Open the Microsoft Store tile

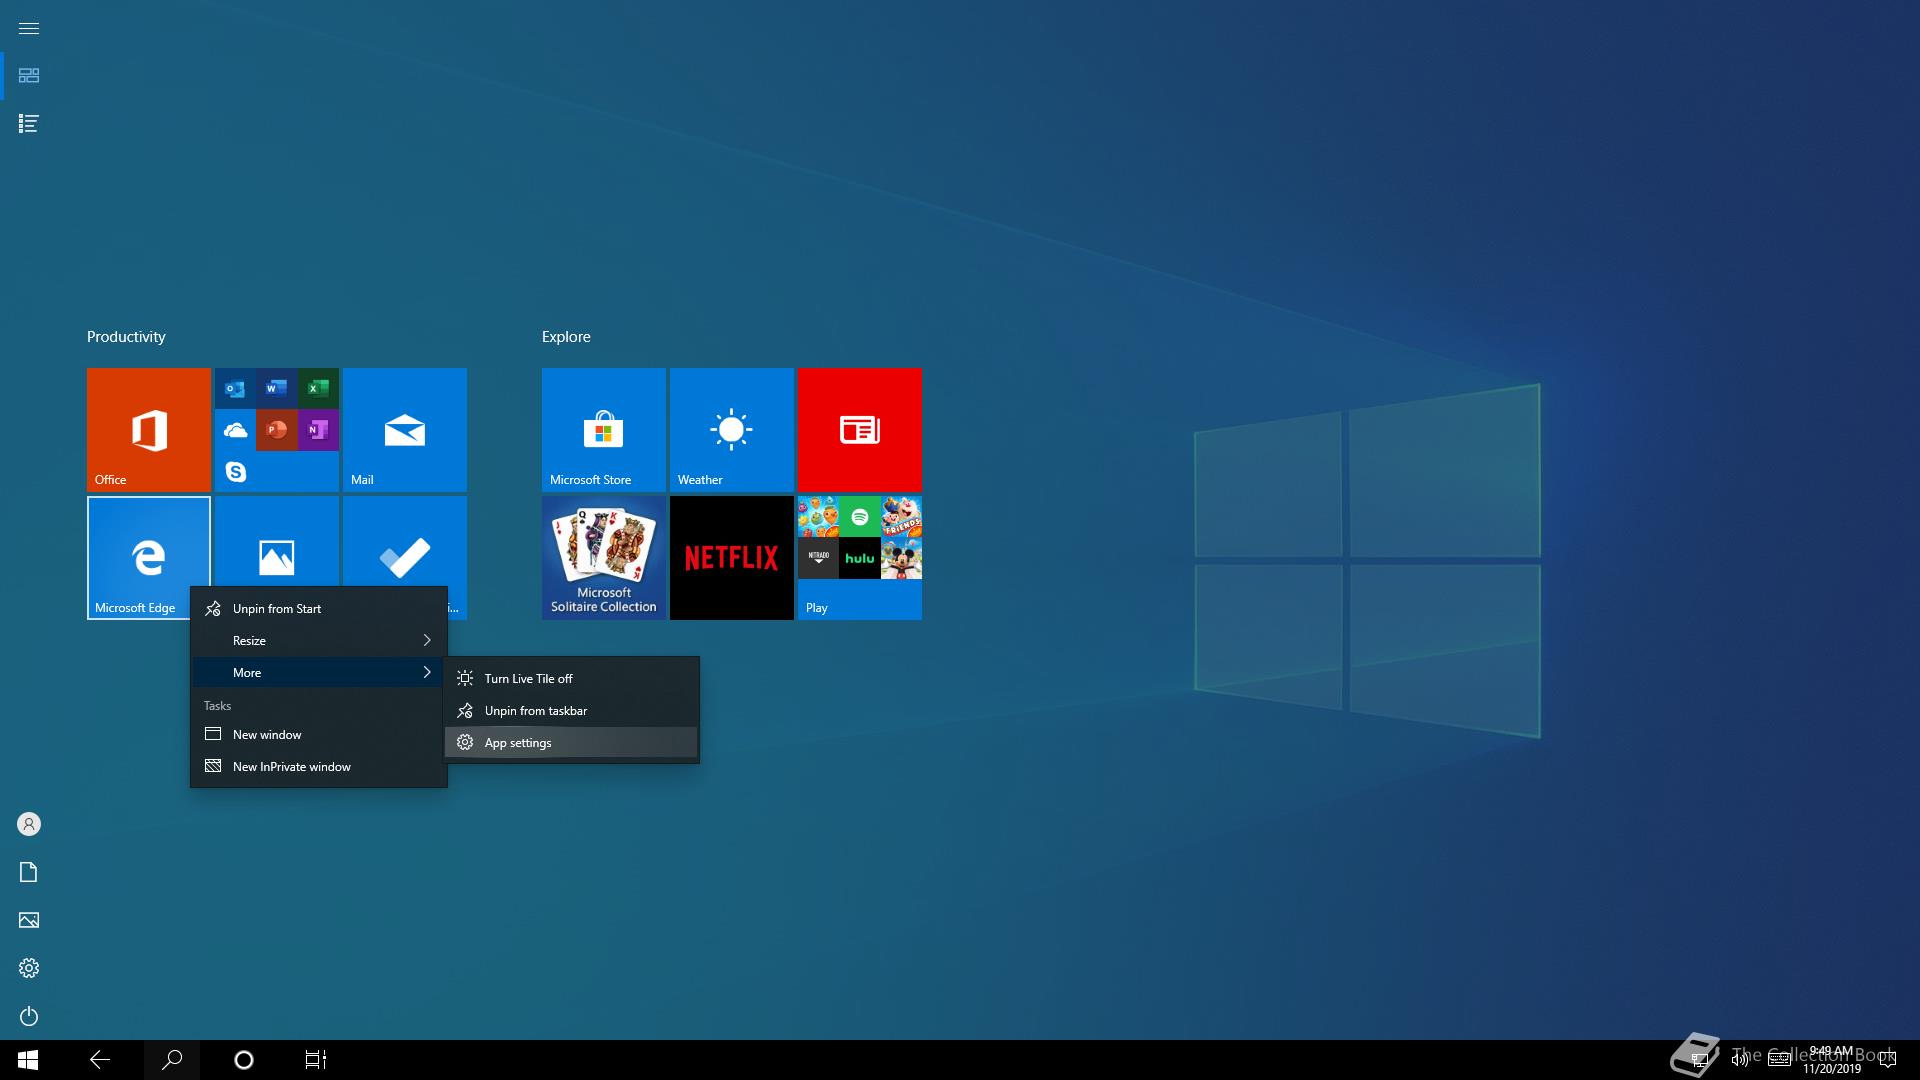[604, 430]
